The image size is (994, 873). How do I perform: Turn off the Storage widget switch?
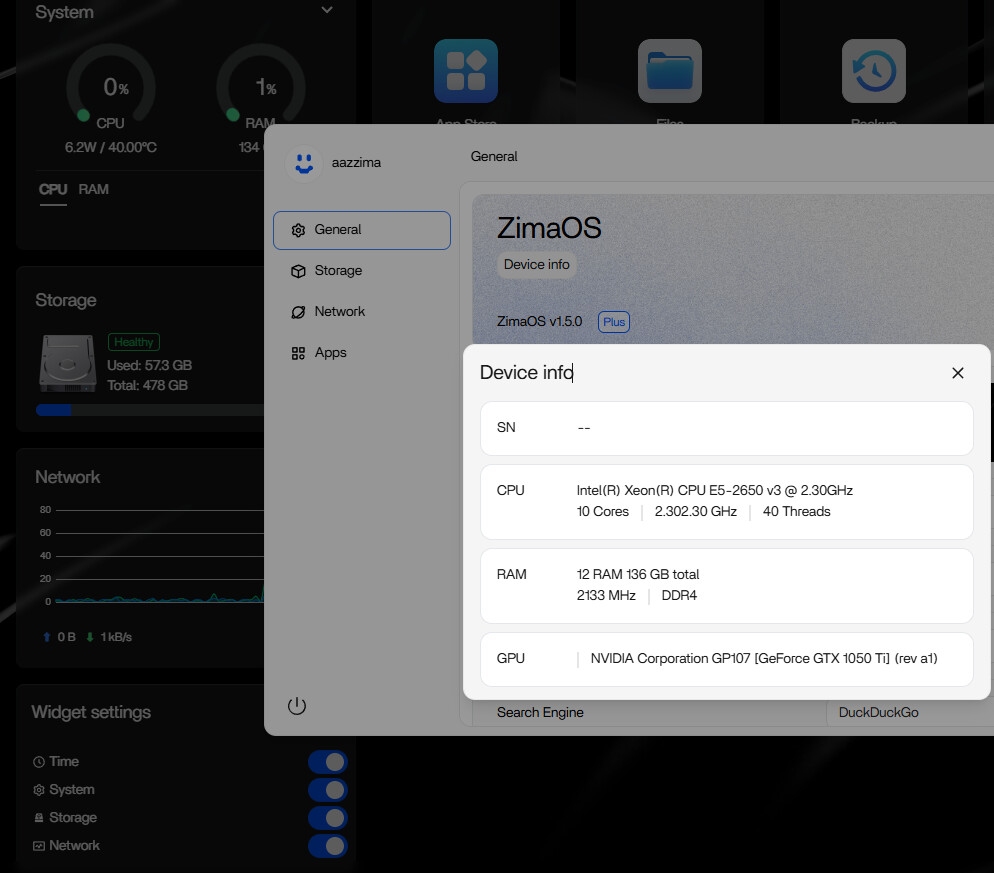[327, 818]
